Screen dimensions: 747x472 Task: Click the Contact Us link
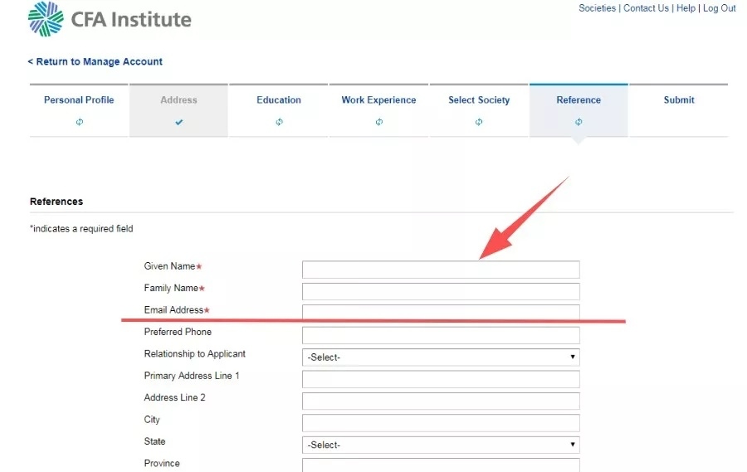[x=646, y=8]
